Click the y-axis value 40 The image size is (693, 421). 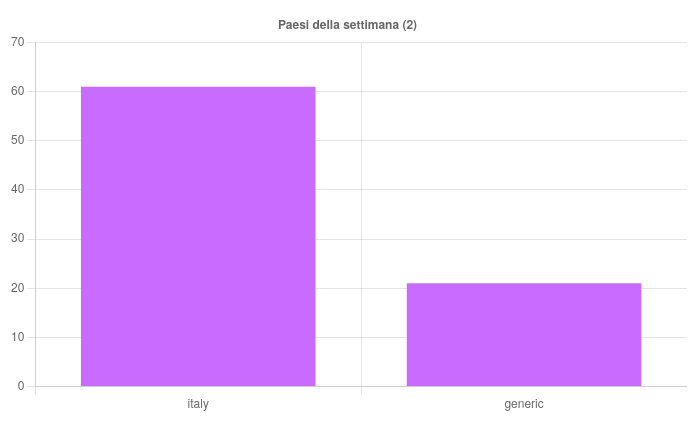[x=17, y=189]
